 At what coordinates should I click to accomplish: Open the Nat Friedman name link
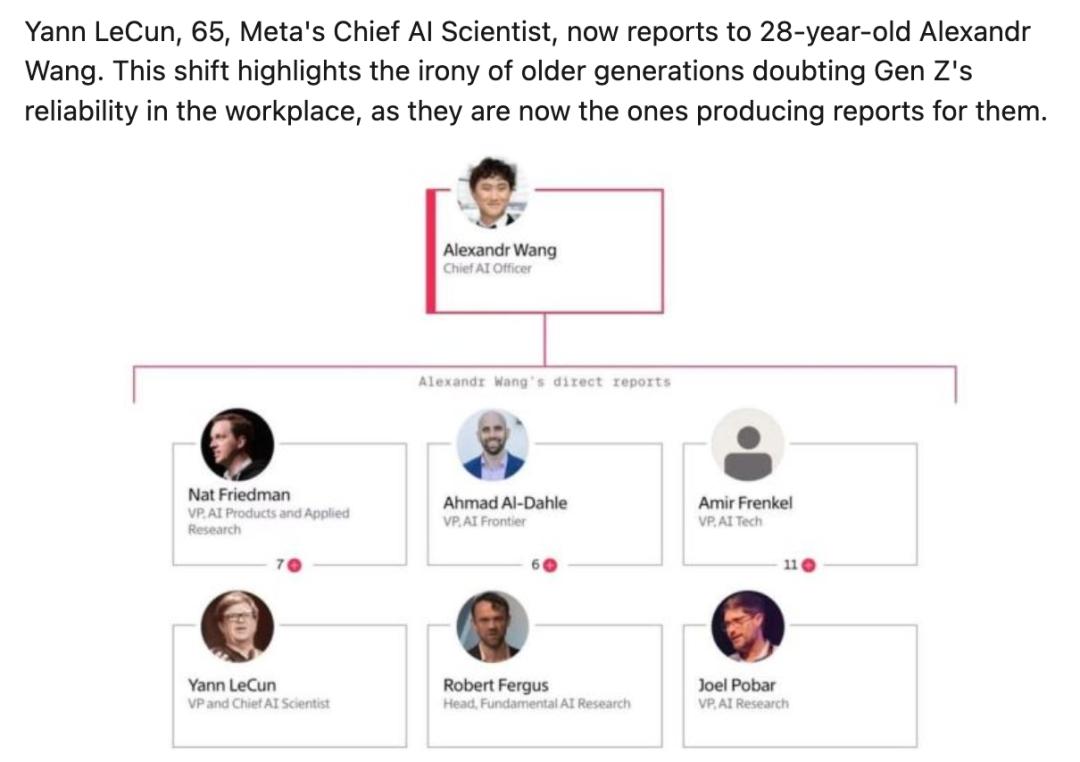[x=239, y=495]
